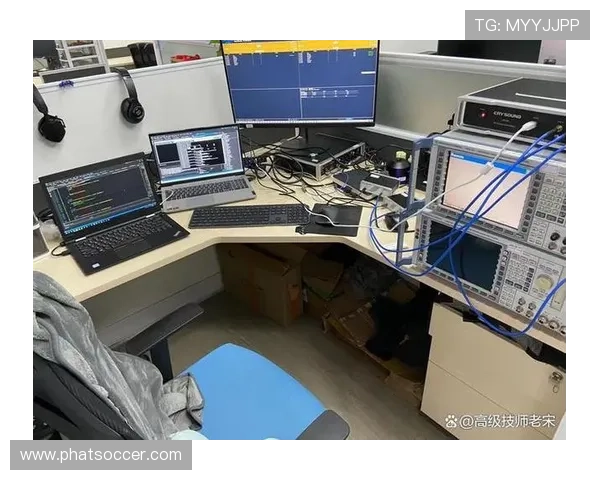600x480 pixels.
Task: Click the paw icon beside the watermark
Action: click(452, 421)
